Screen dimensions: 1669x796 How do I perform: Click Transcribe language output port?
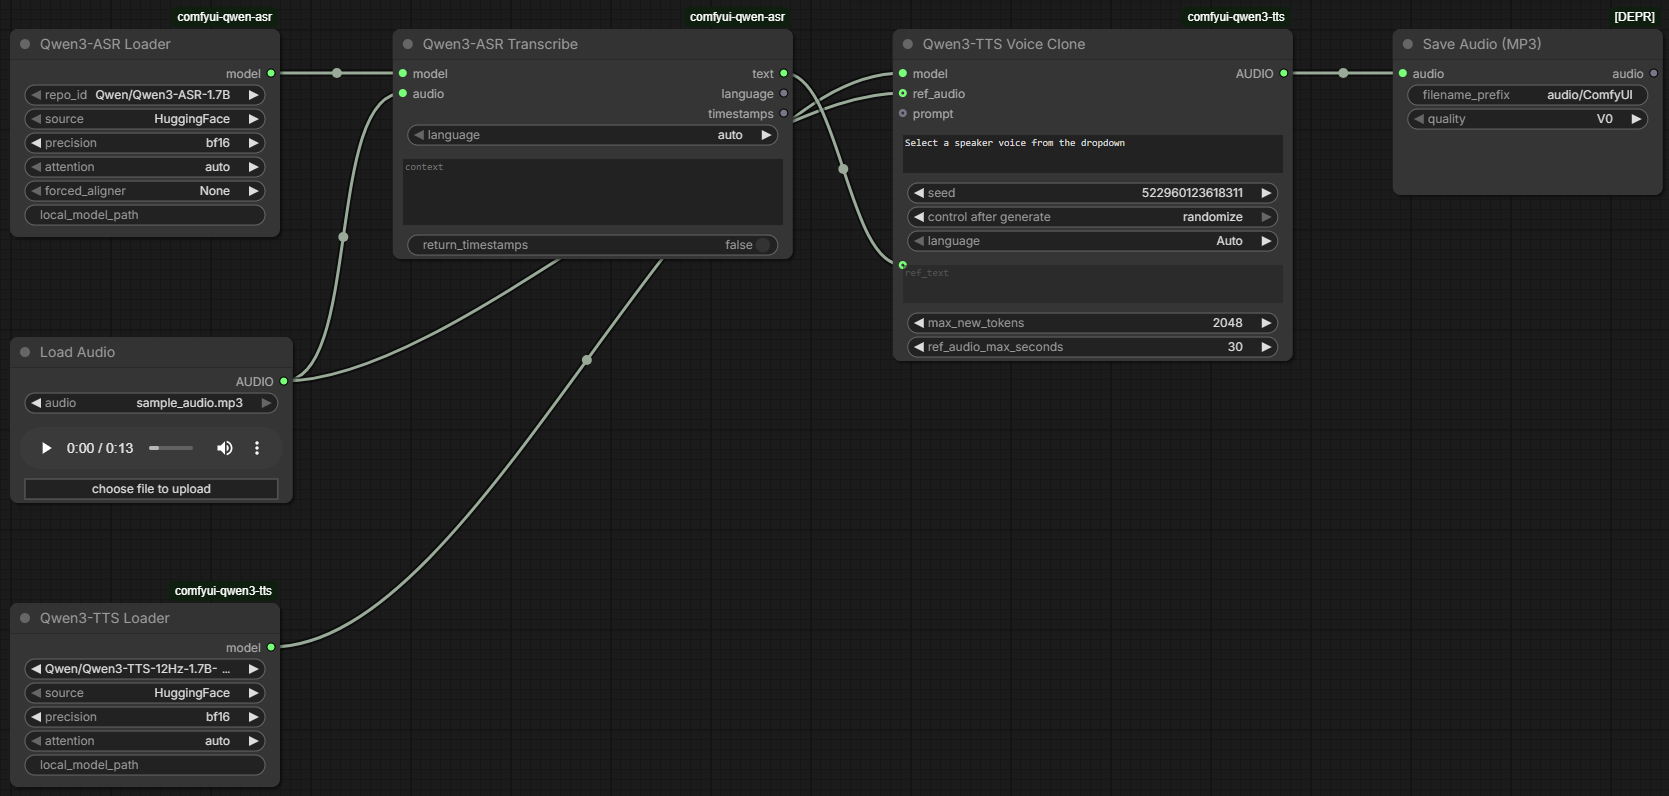point(784,93)
